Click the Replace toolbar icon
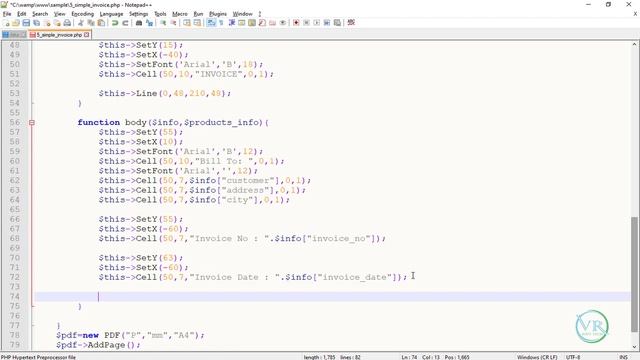Viewport: 640px width, 360px height. coord(149,23)
